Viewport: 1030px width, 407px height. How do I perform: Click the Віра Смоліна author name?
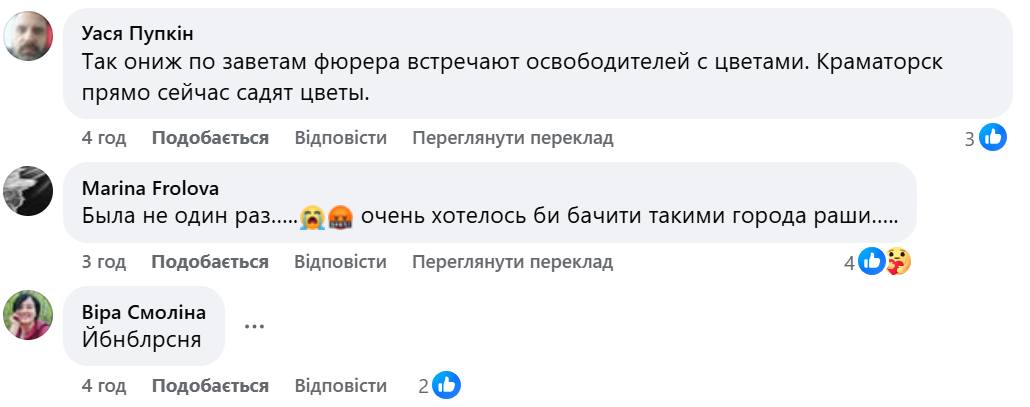coord(144,311)
